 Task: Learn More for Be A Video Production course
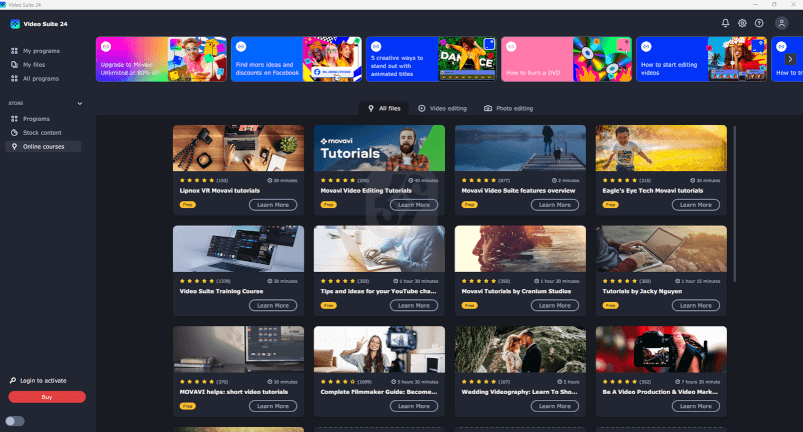695,406
